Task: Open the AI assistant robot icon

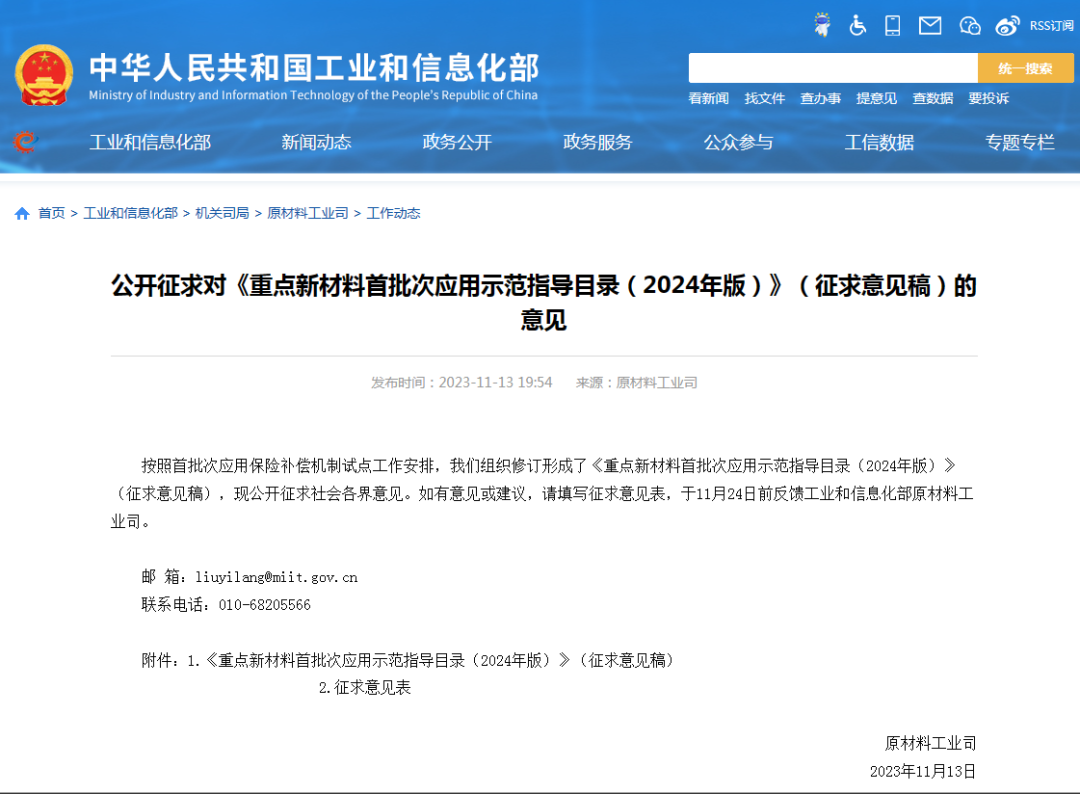Action: (x=822, y=25)
